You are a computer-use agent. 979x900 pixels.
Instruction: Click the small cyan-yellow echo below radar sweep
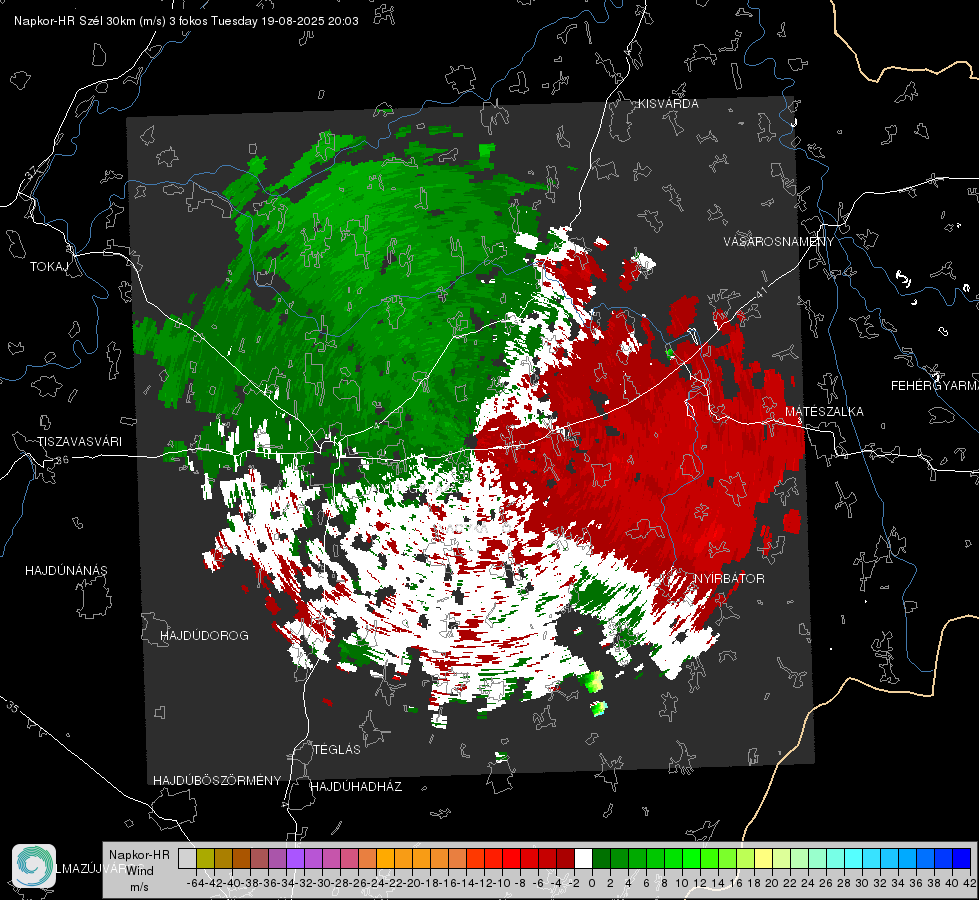pos(599,708)
